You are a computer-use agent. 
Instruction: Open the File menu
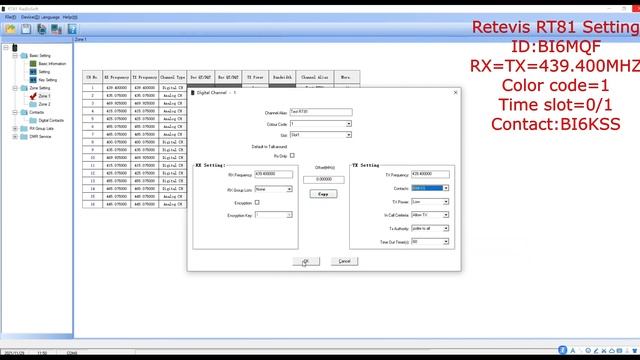coord(11,17)
